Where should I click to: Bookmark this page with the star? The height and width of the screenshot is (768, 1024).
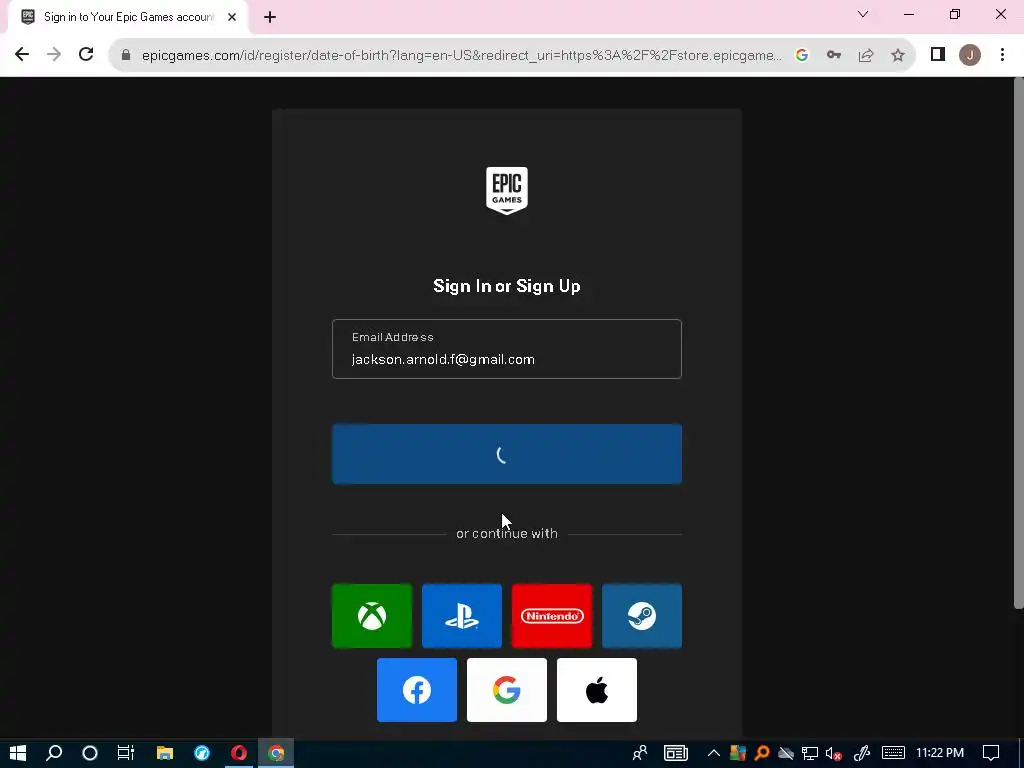click(x=898, y=56)
